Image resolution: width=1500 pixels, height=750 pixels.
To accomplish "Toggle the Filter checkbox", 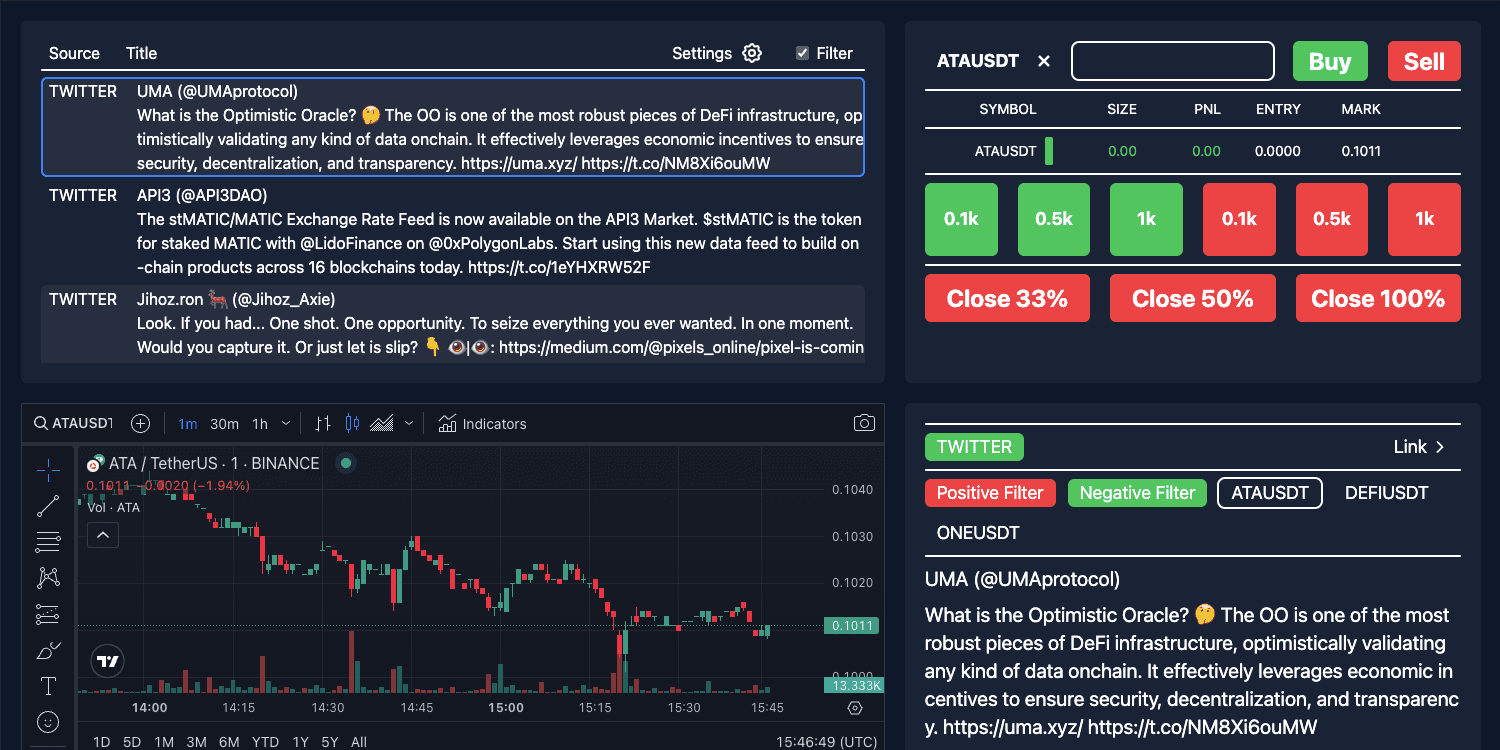I will click(802, 53).
